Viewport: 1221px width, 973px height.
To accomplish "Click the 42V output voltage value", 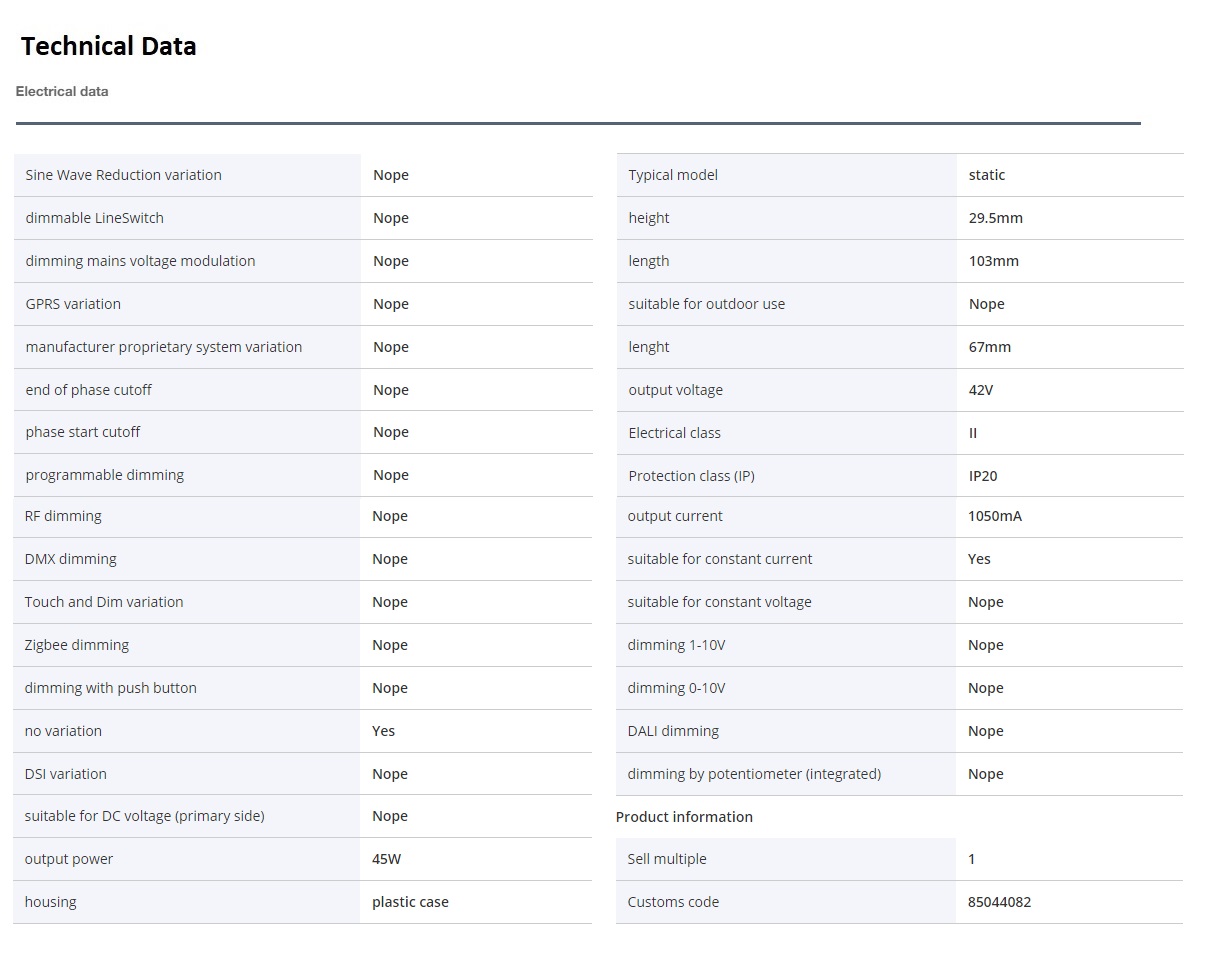I will [x=980, y=390].
